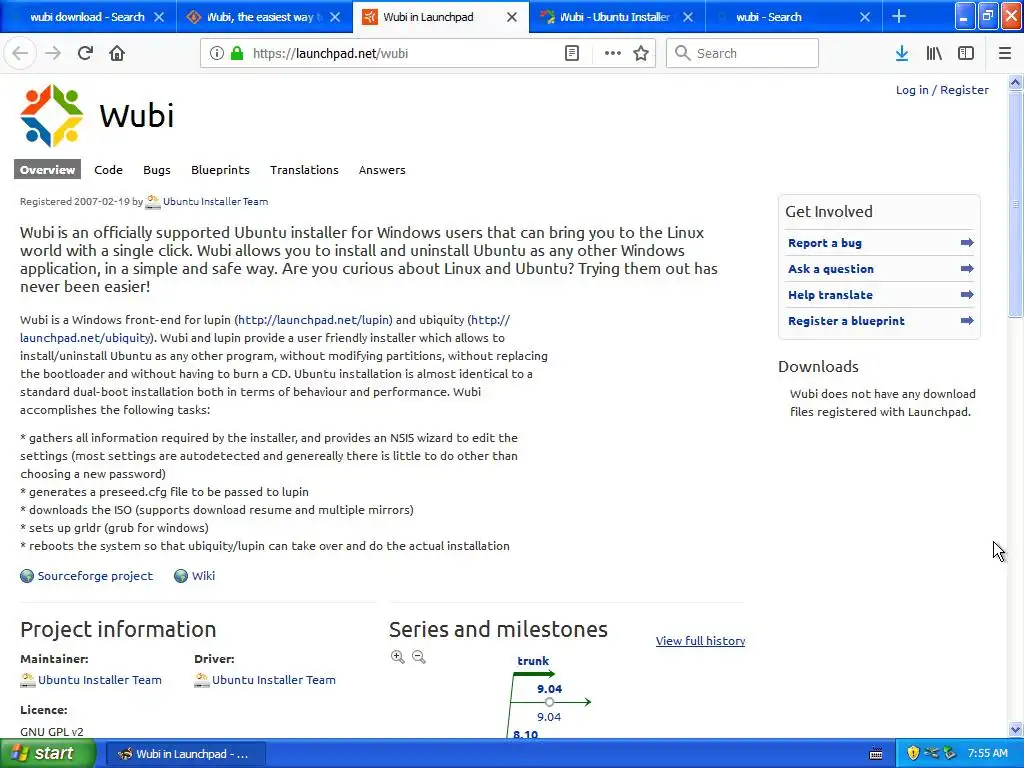The width and height of the screenshot is (1024, 768).
Task: Open the Library bookshelf icon
Action: [934, 54]
